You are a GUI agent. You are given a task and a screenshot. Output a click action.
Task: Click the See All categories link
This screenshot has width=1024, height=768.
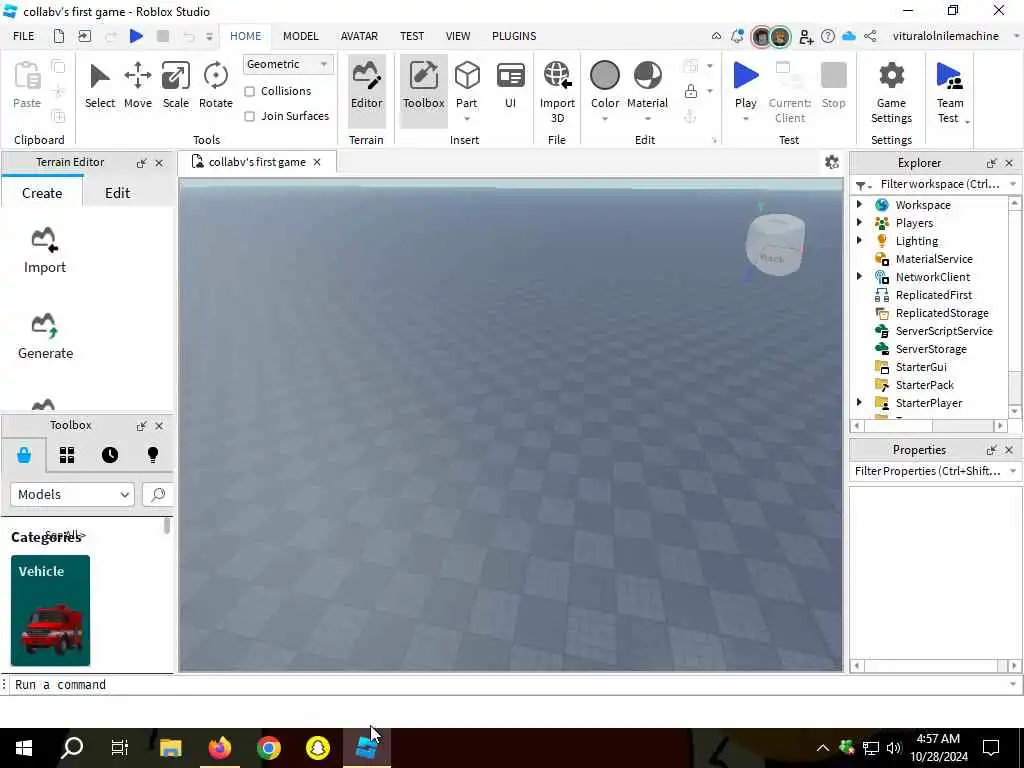[66, 535]
